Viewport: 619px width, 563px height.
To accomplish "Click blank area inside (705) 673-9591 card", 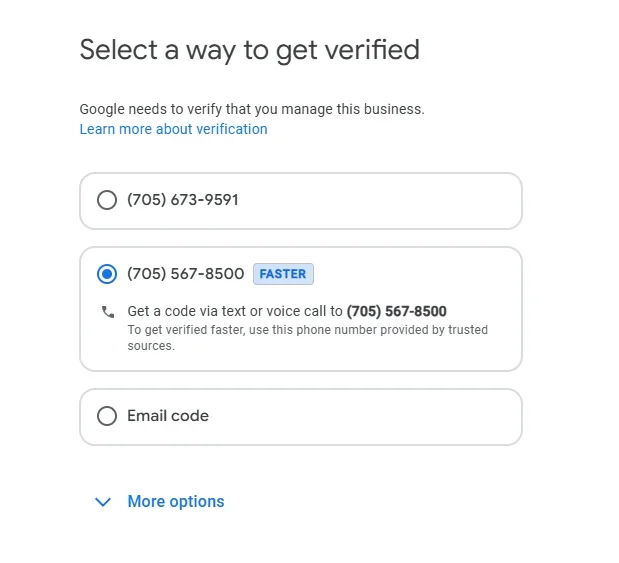I will [400, 200].
